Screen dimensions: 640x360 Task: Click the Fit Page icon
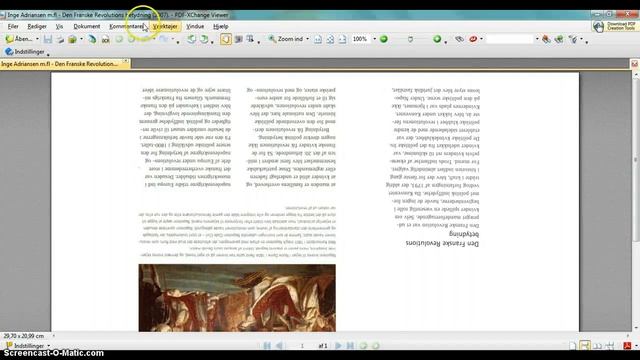click(x=330, y=39)
